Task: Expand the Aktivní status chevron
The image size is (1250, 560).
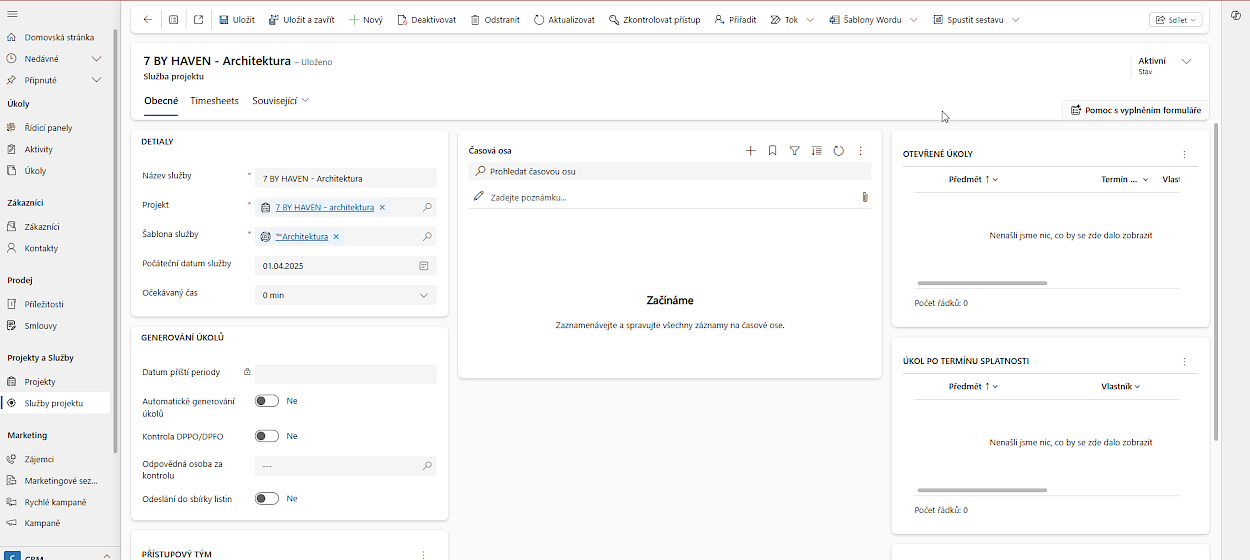Action: click(x=1187, y=62)
